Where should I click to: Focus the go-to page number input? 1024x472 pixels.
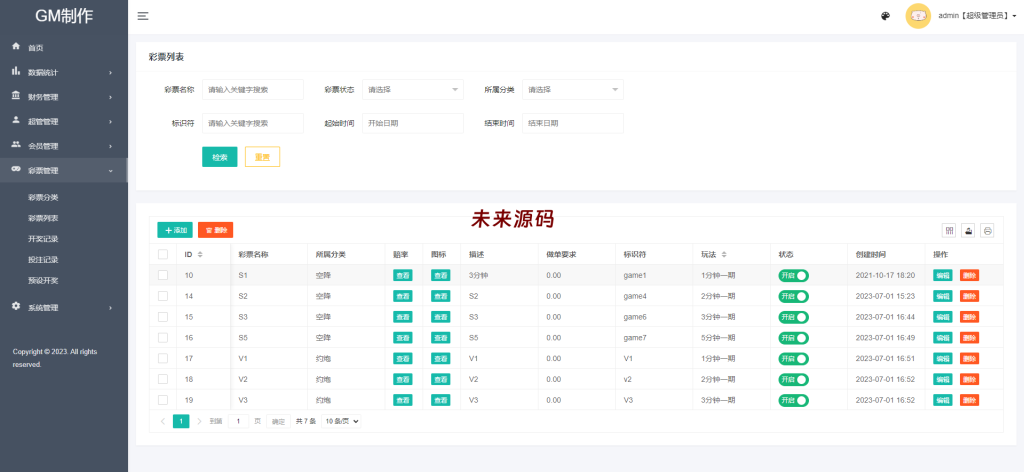click(238, 421)
